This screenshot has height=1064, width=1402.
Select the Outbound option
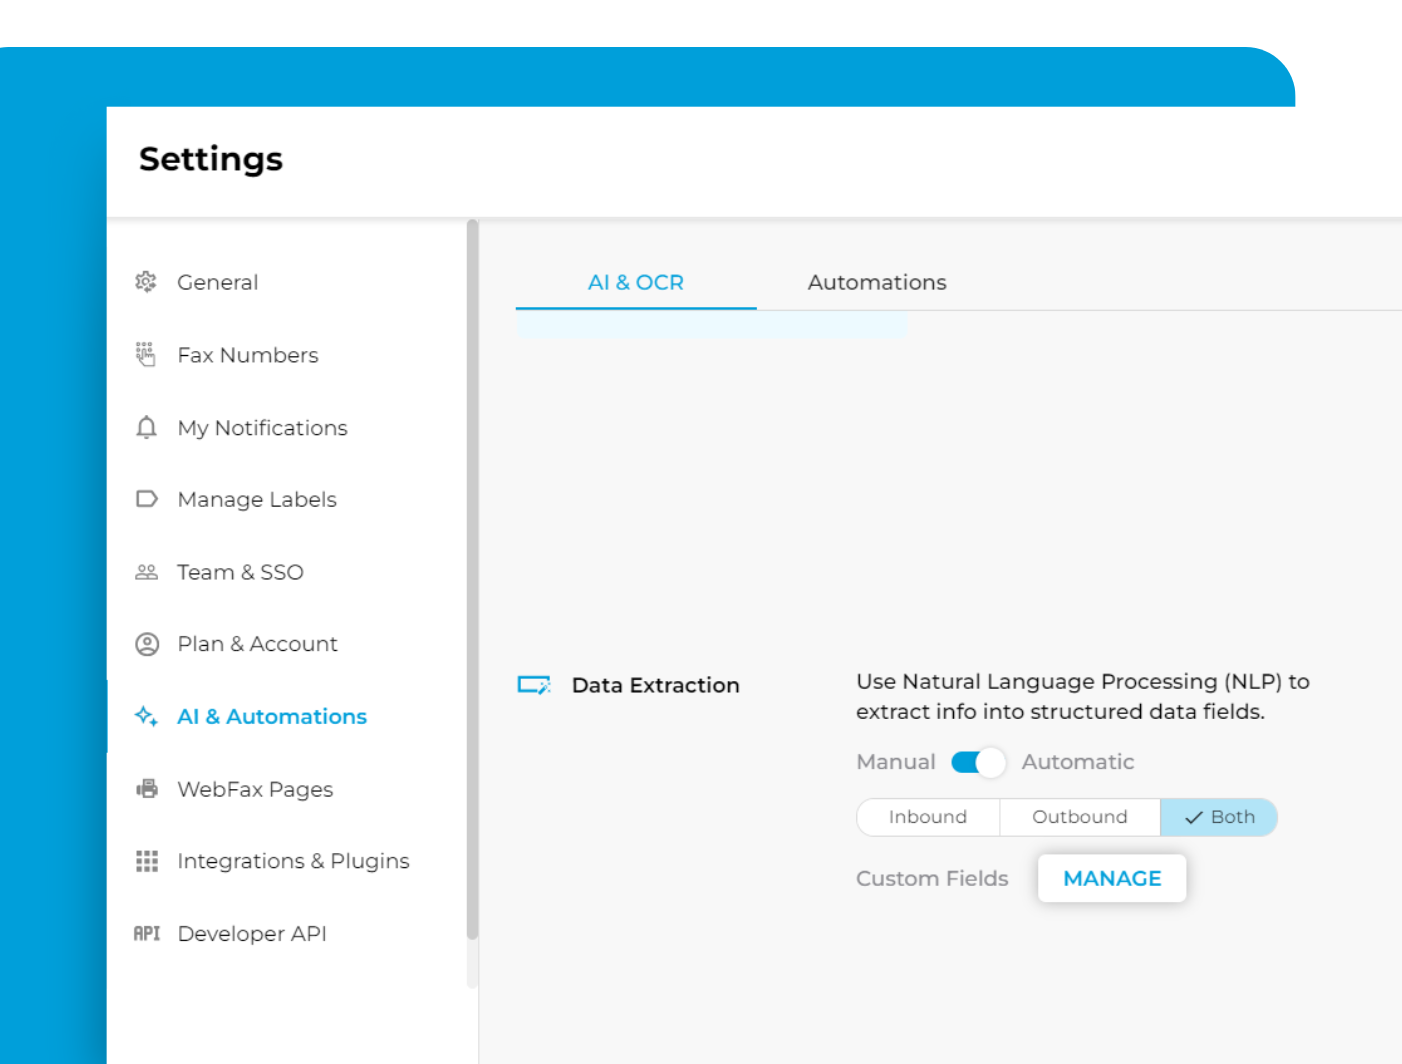point(1079,817)
